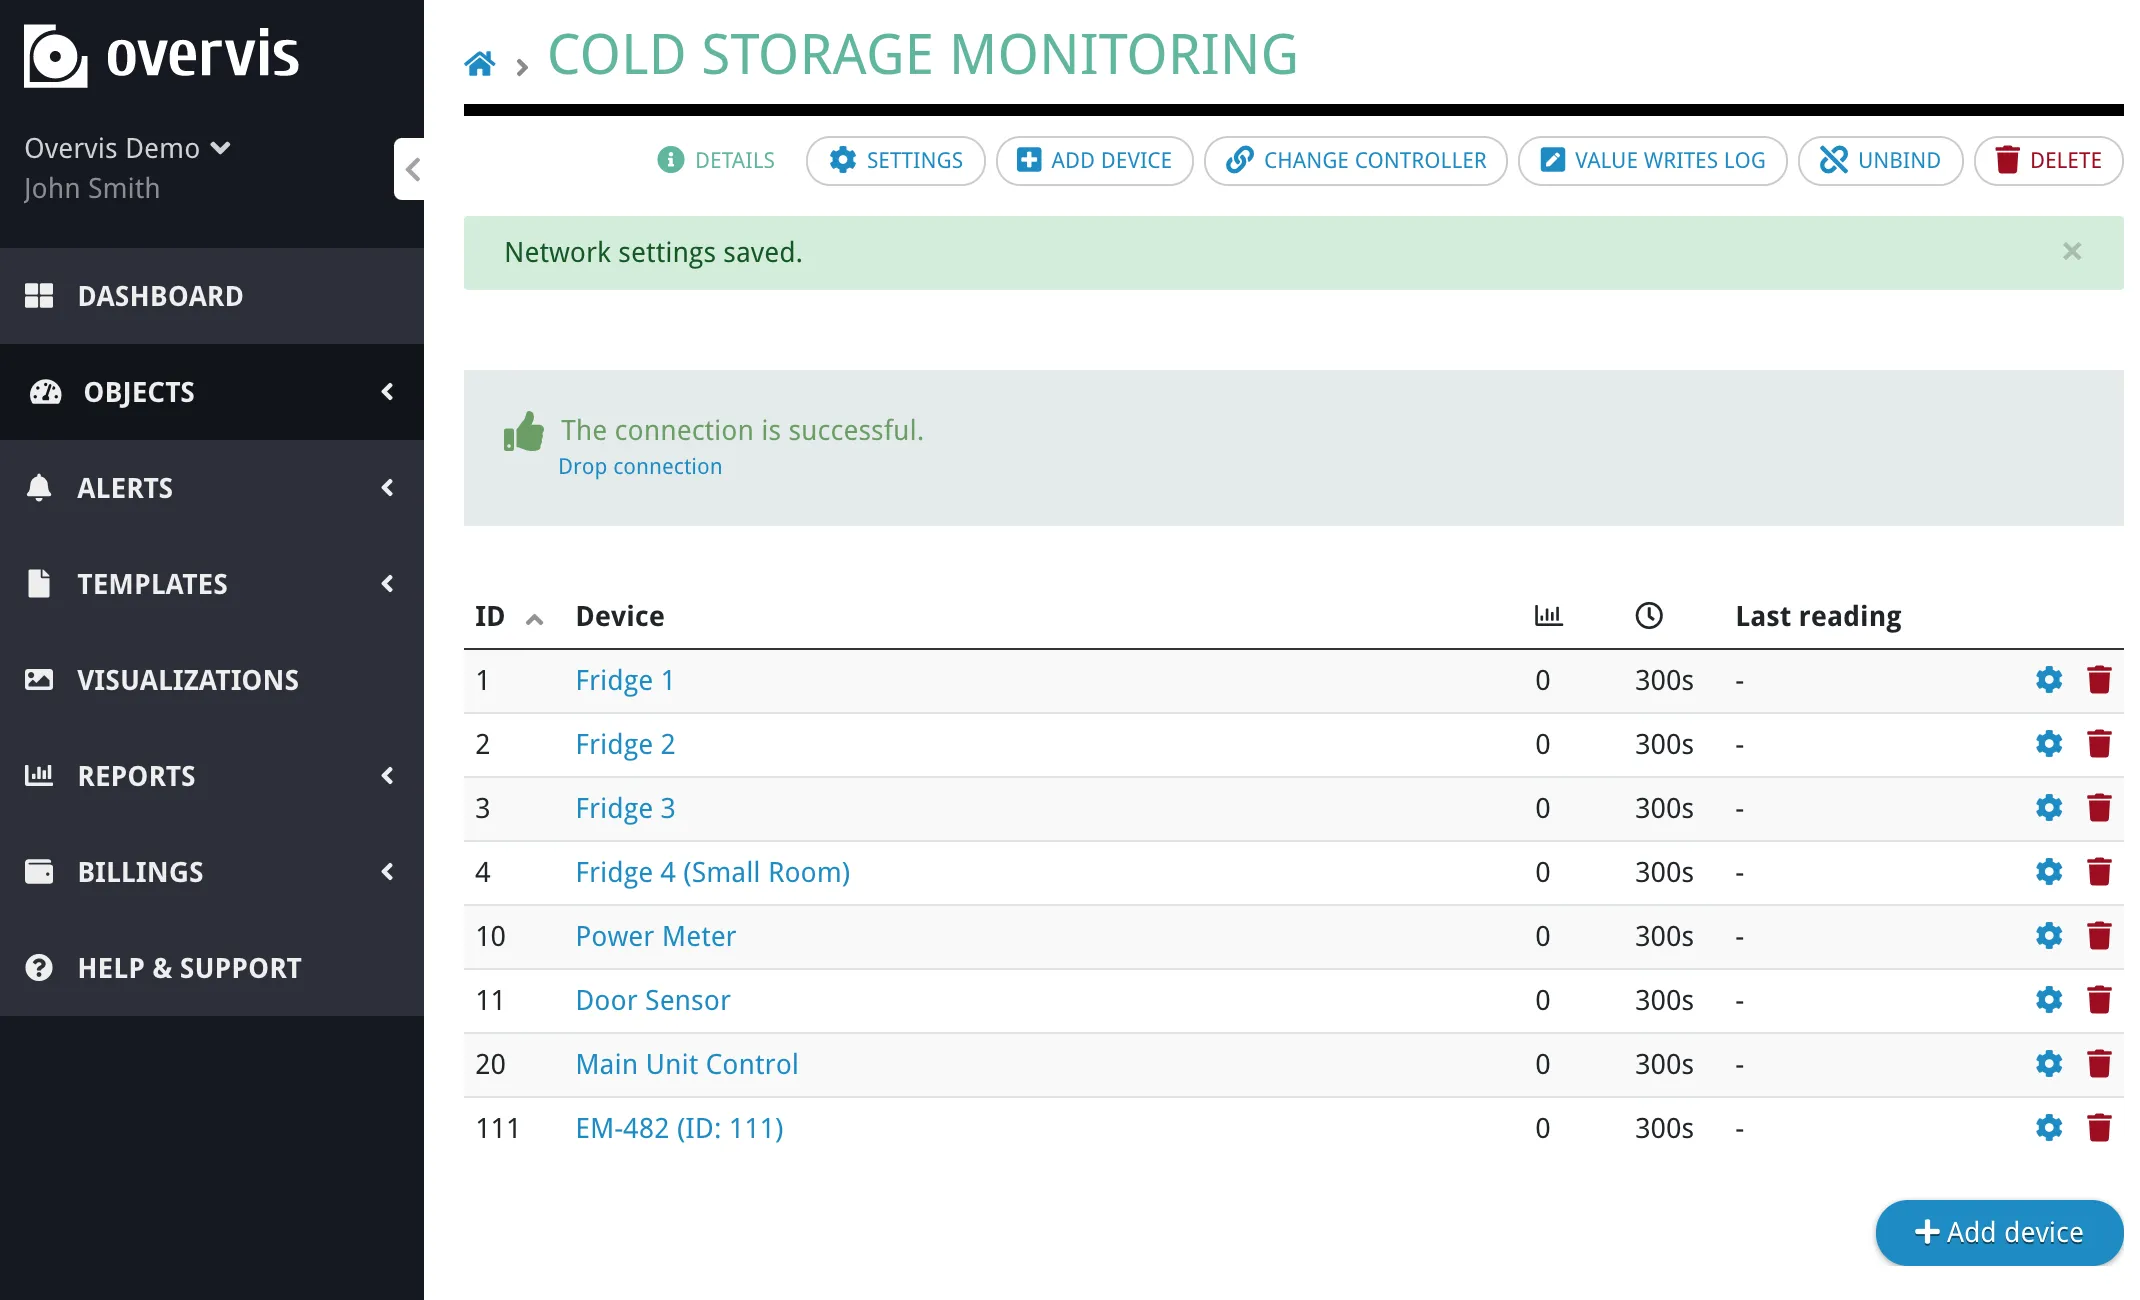
Task: Open the Main Unit Control link
Action: 687,1064
